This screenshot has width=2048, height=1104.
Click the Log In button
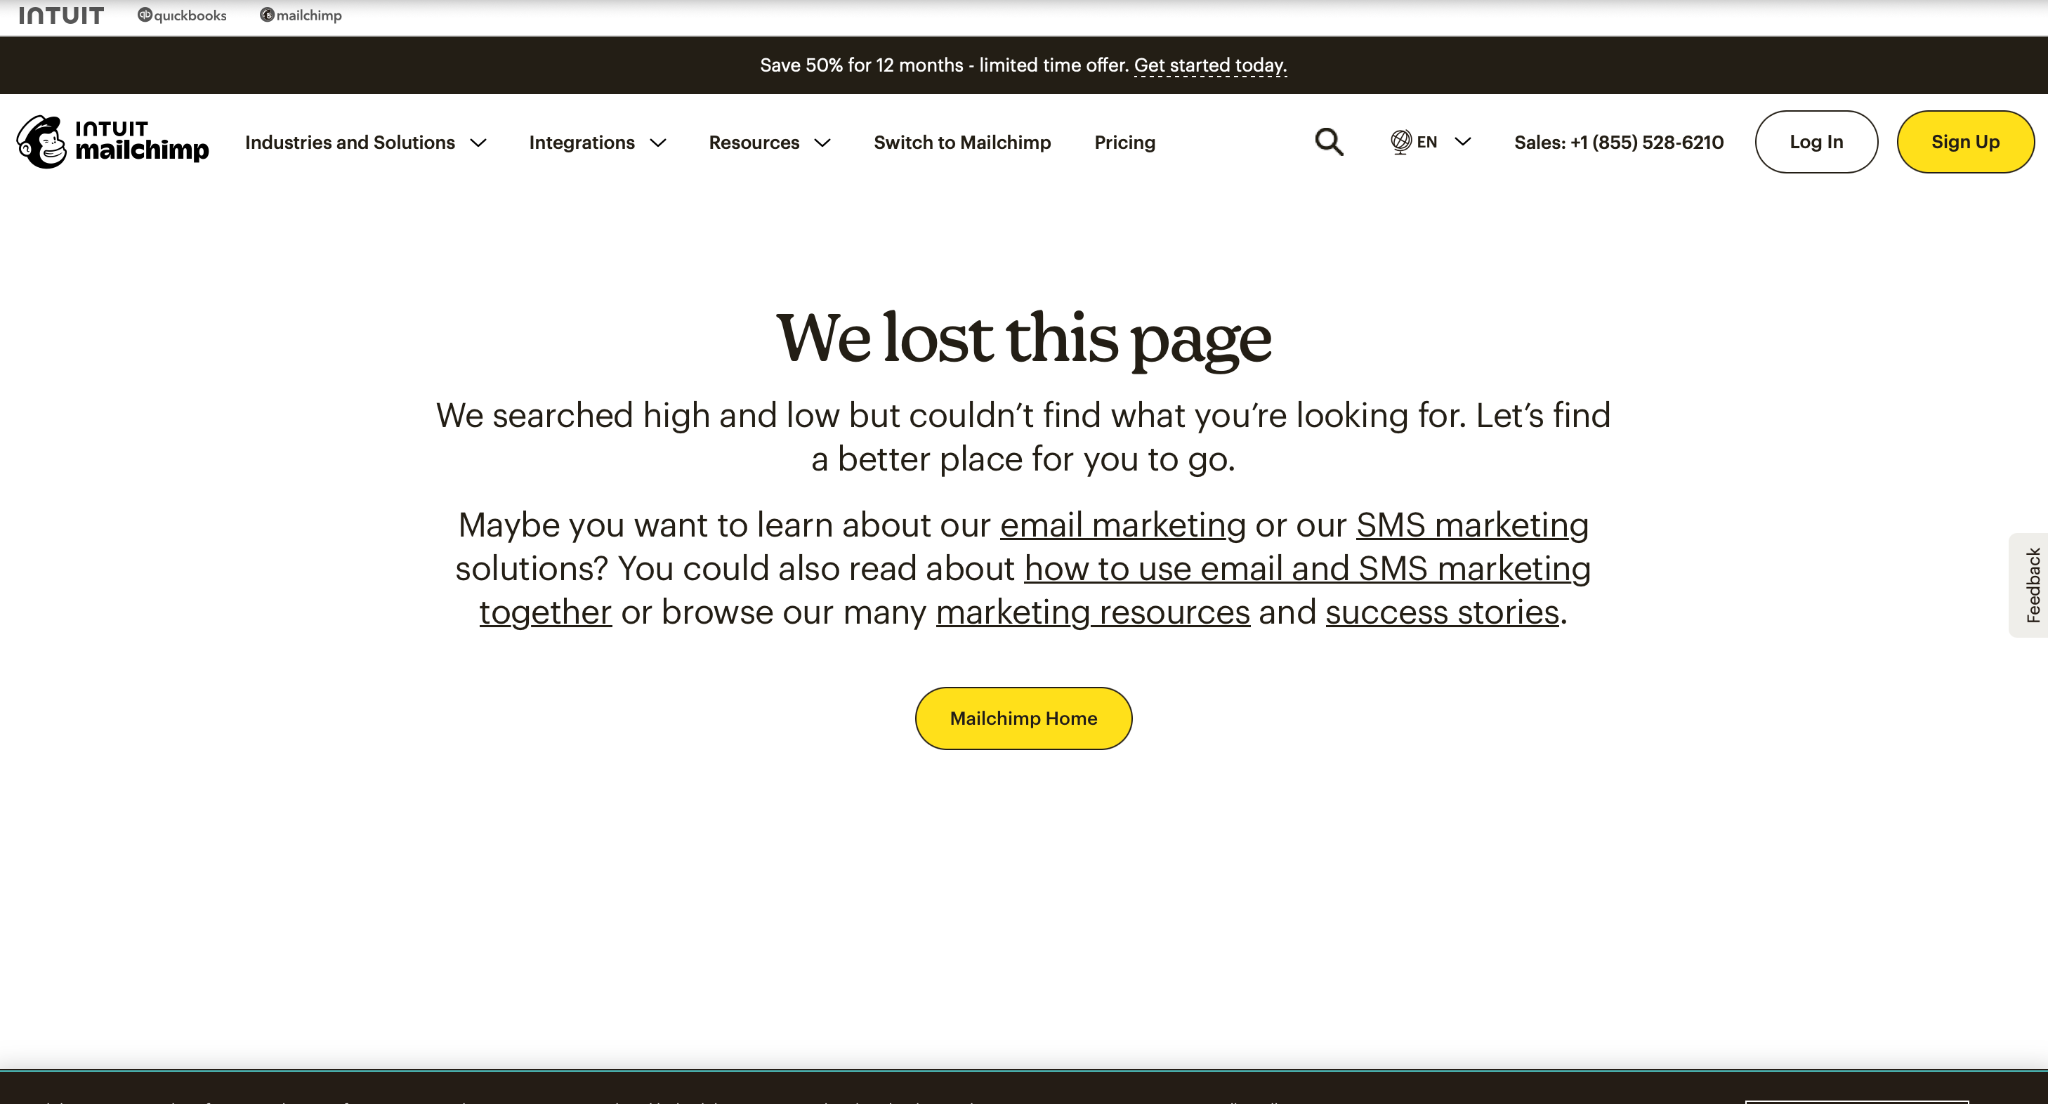click(1816, 142)
